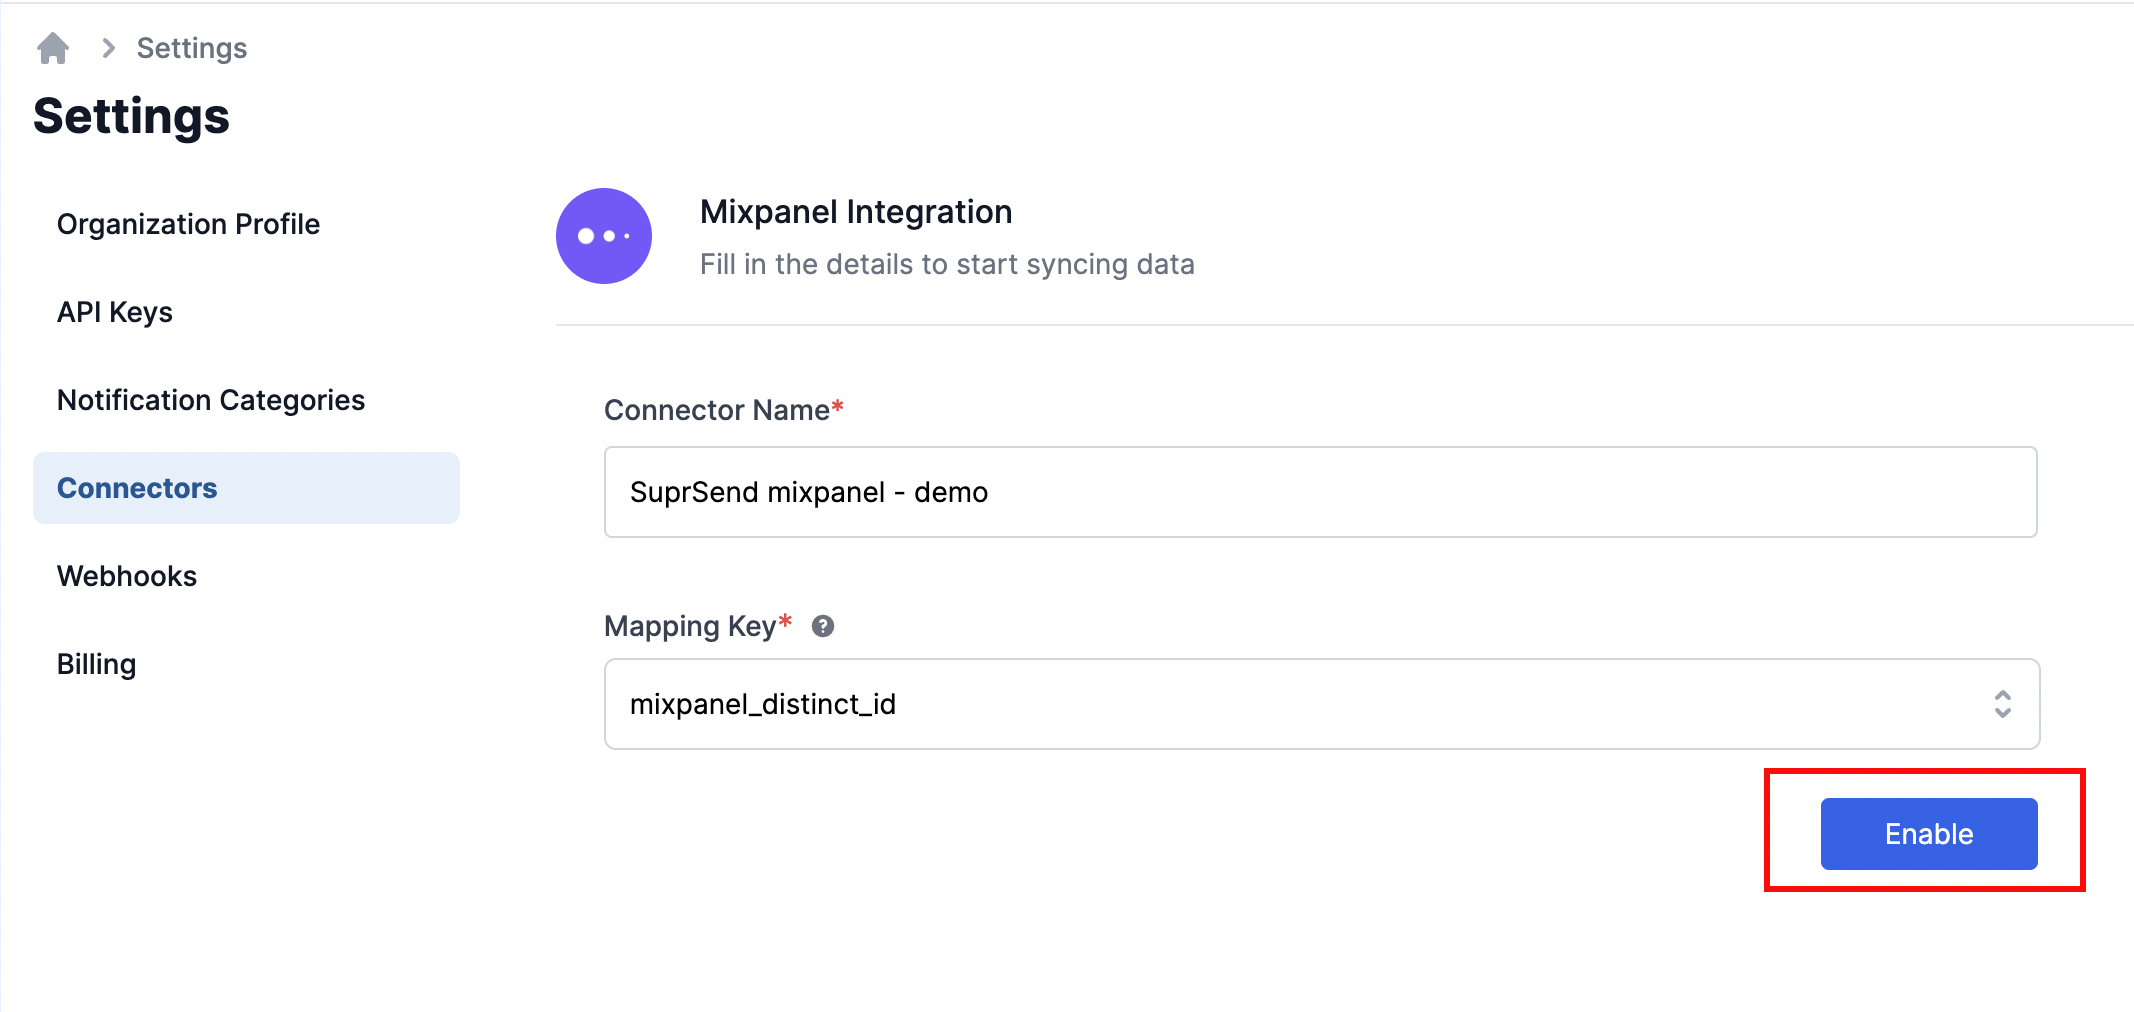Click the Enable button
2134x1012 pixels.
coord(1929,834)
